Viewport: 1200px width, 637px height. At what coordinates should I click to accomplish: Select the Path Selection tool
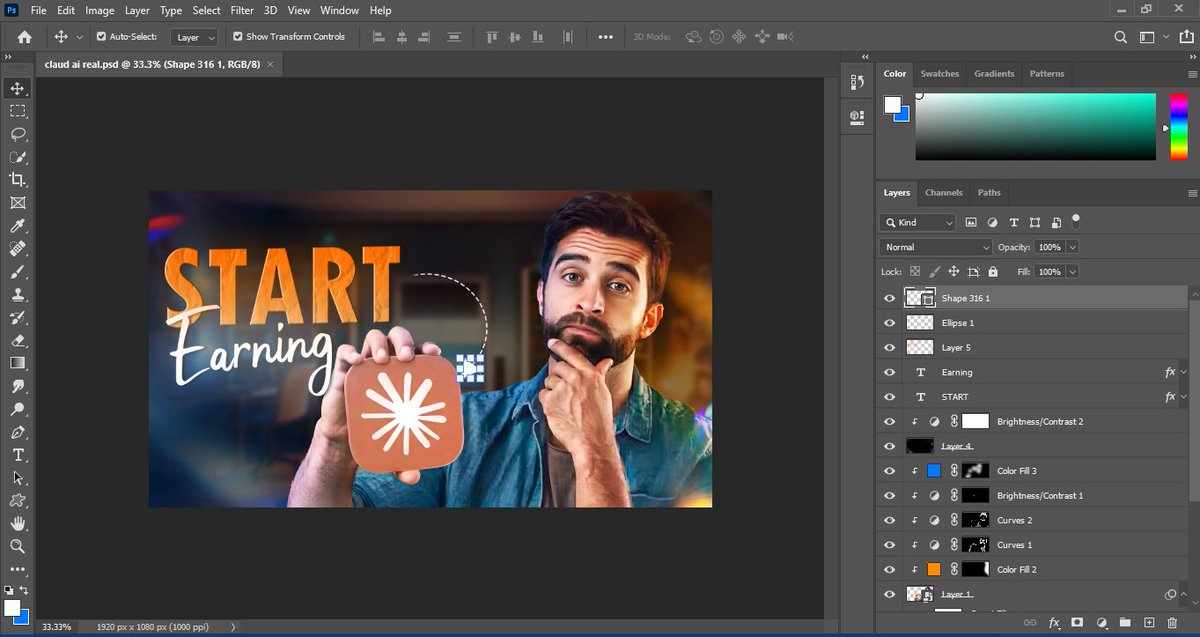pos(17,478)
